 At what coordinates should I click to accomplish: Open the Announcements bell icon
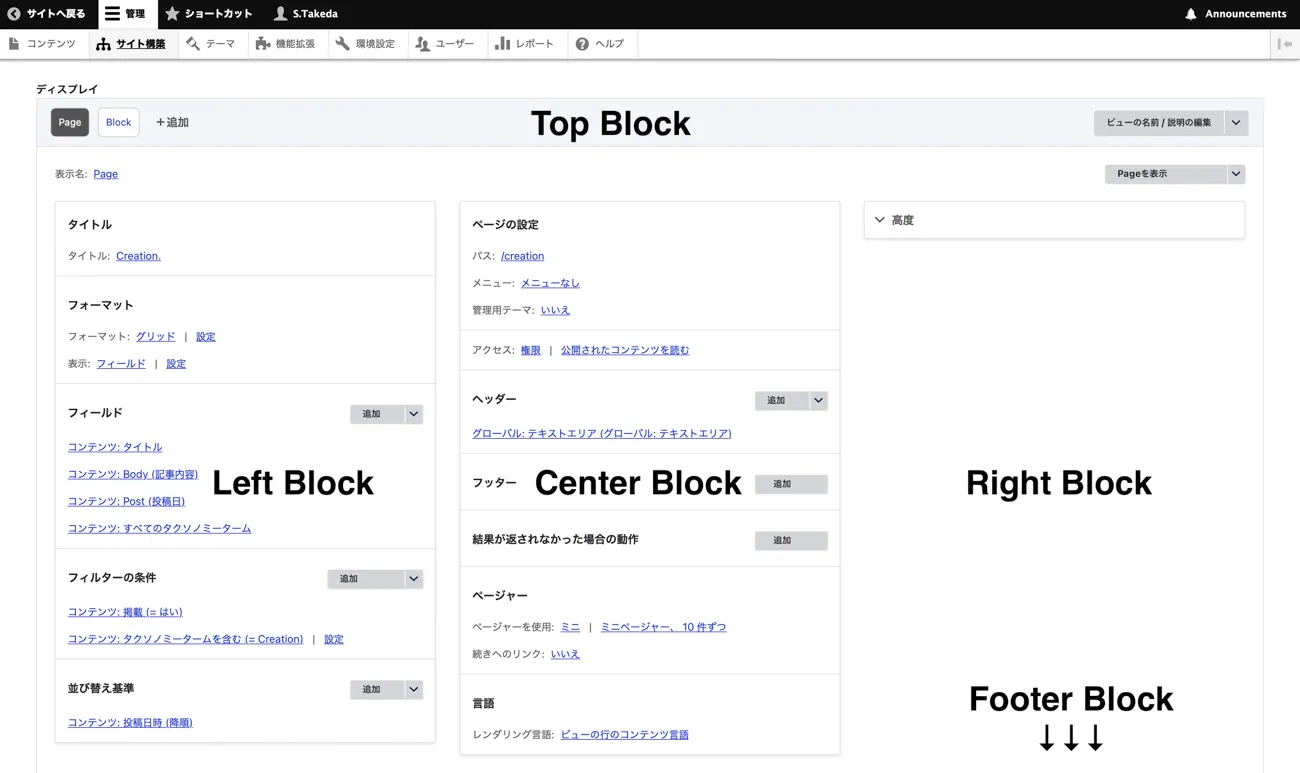(x=1190, y=14)
